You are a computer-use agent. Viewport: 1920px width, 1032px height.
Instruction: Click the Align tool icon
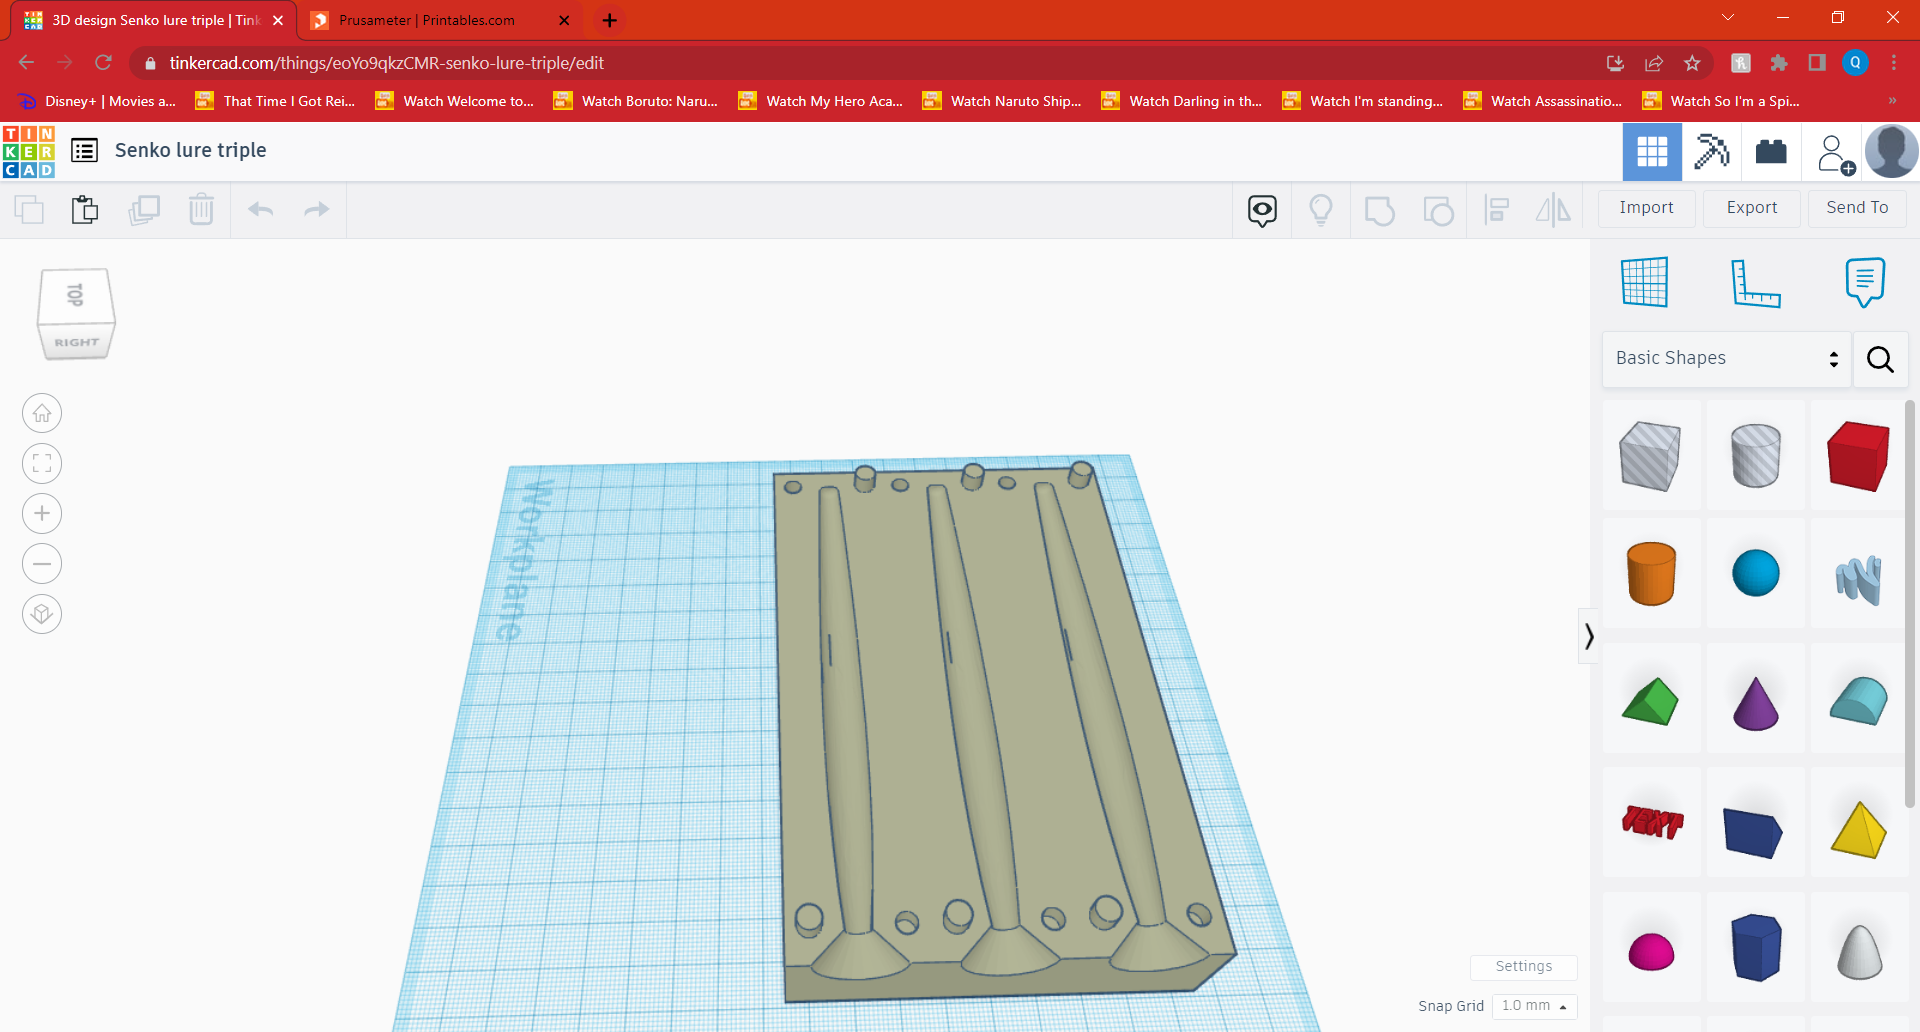coord(1497,210)
